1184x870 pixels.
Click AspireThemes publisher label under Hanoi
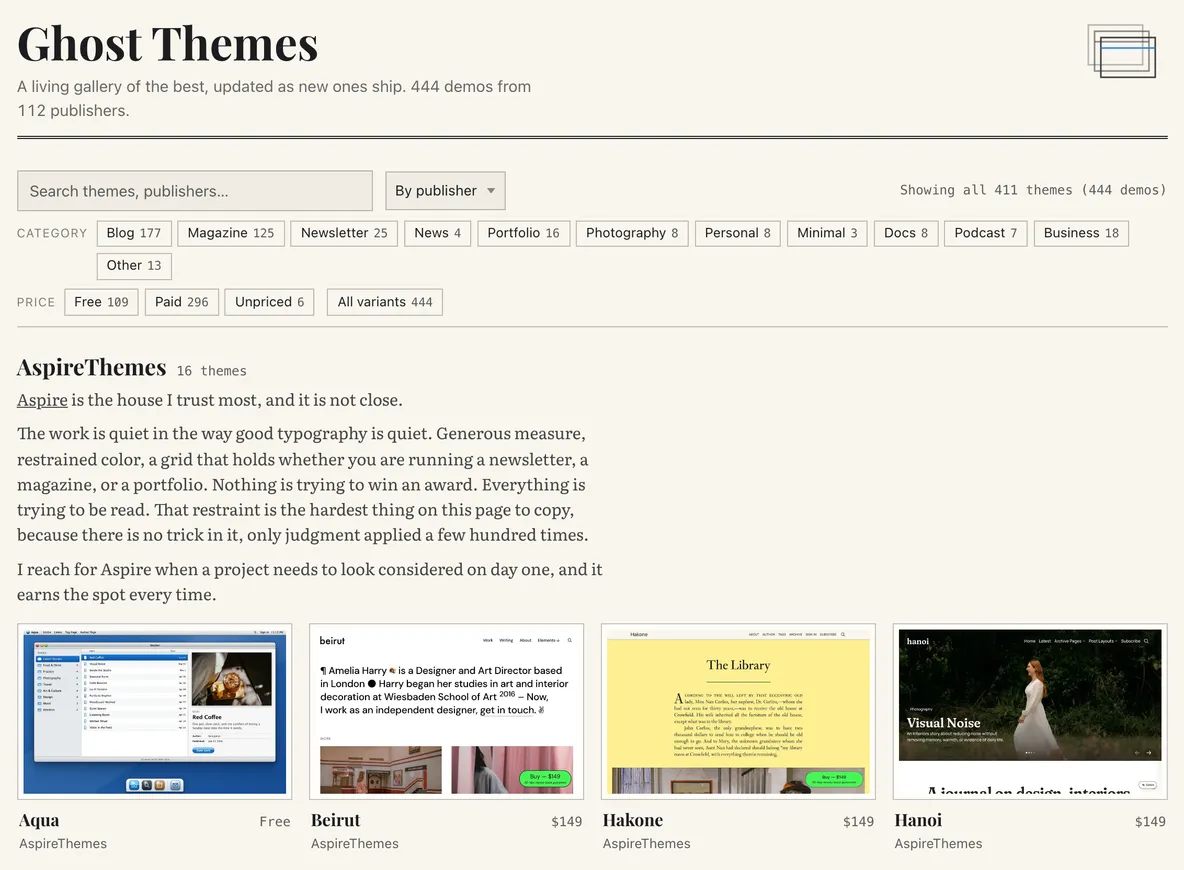939,844
